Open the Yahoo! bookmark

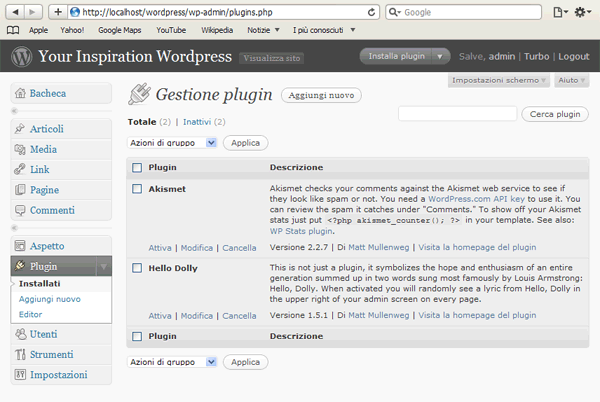pyautogui.click(x=72, y=30)
